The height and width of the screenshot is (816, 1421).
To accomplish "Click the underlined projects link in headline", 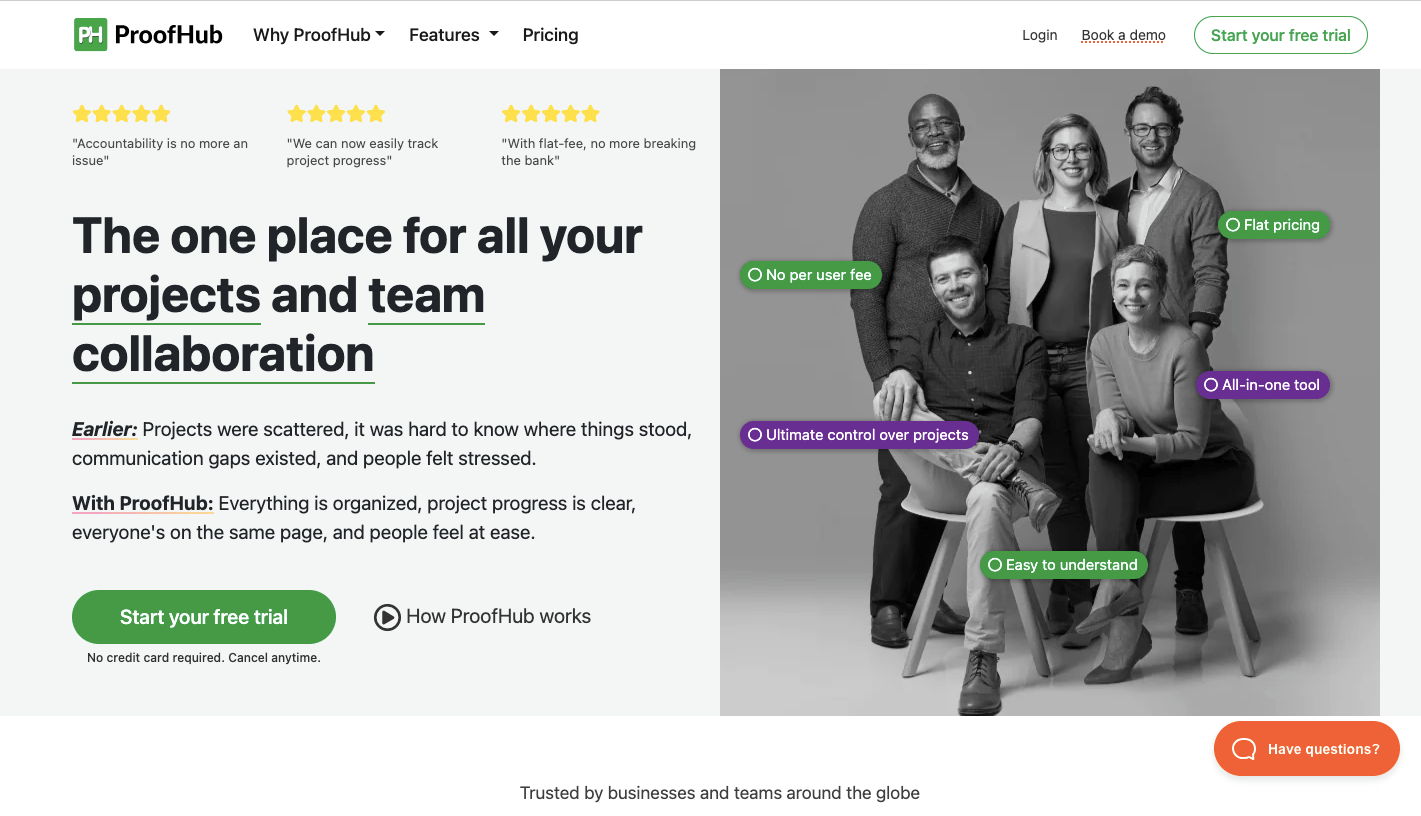I will pos(165,295).
